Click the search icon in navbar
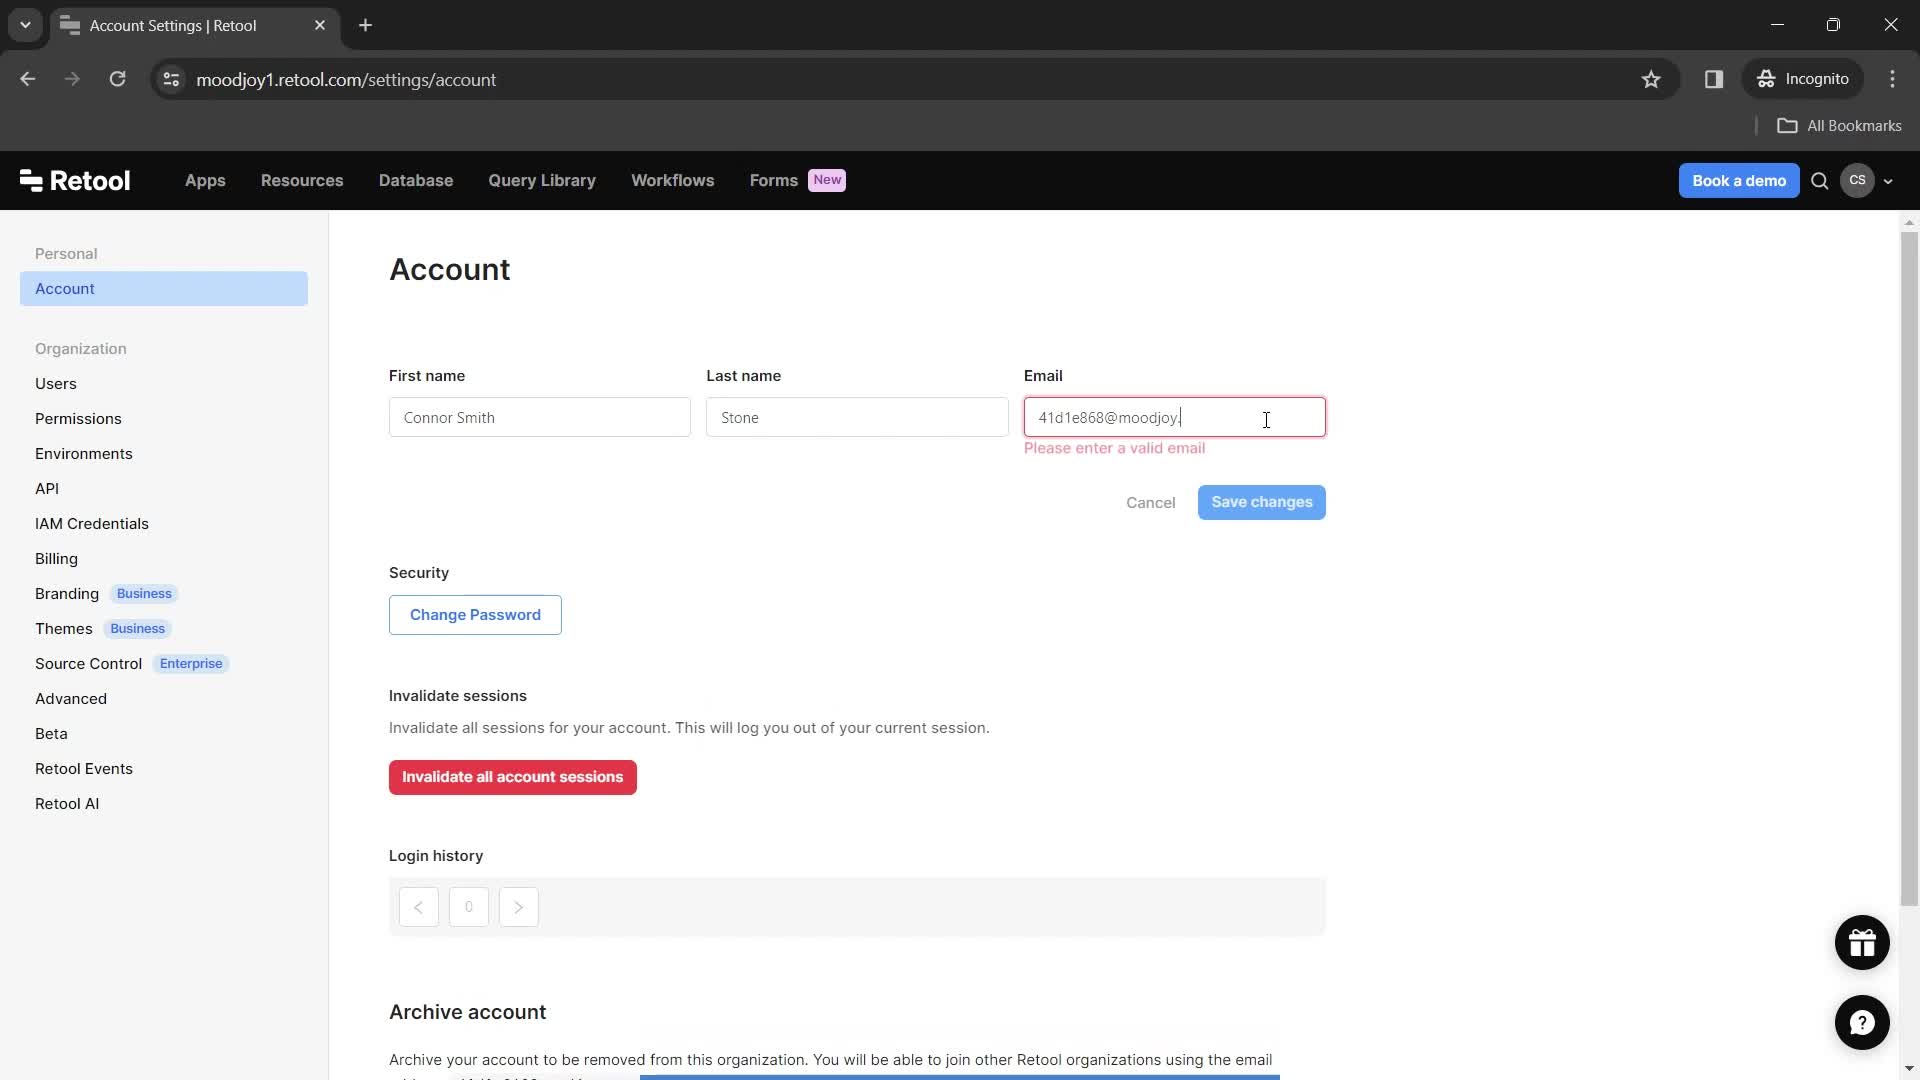Screen dimensions: 1920x1080 click(1820, 181)
